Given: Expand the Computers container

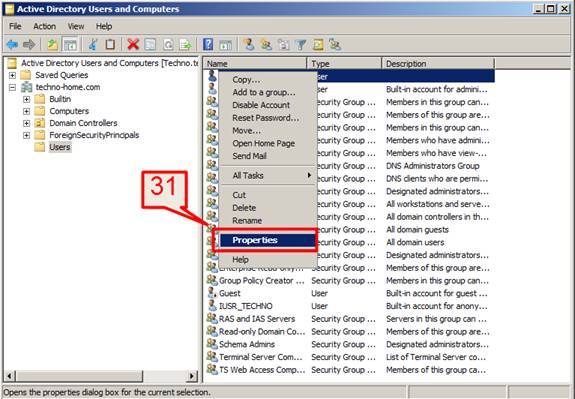Looking at the screenshot, I should (x=26, y=111).
